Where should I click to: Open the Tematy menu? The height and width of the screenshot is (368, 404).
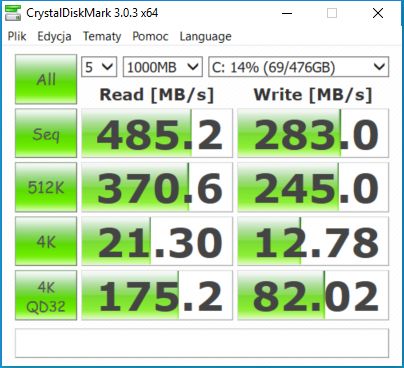click(102, 36)
